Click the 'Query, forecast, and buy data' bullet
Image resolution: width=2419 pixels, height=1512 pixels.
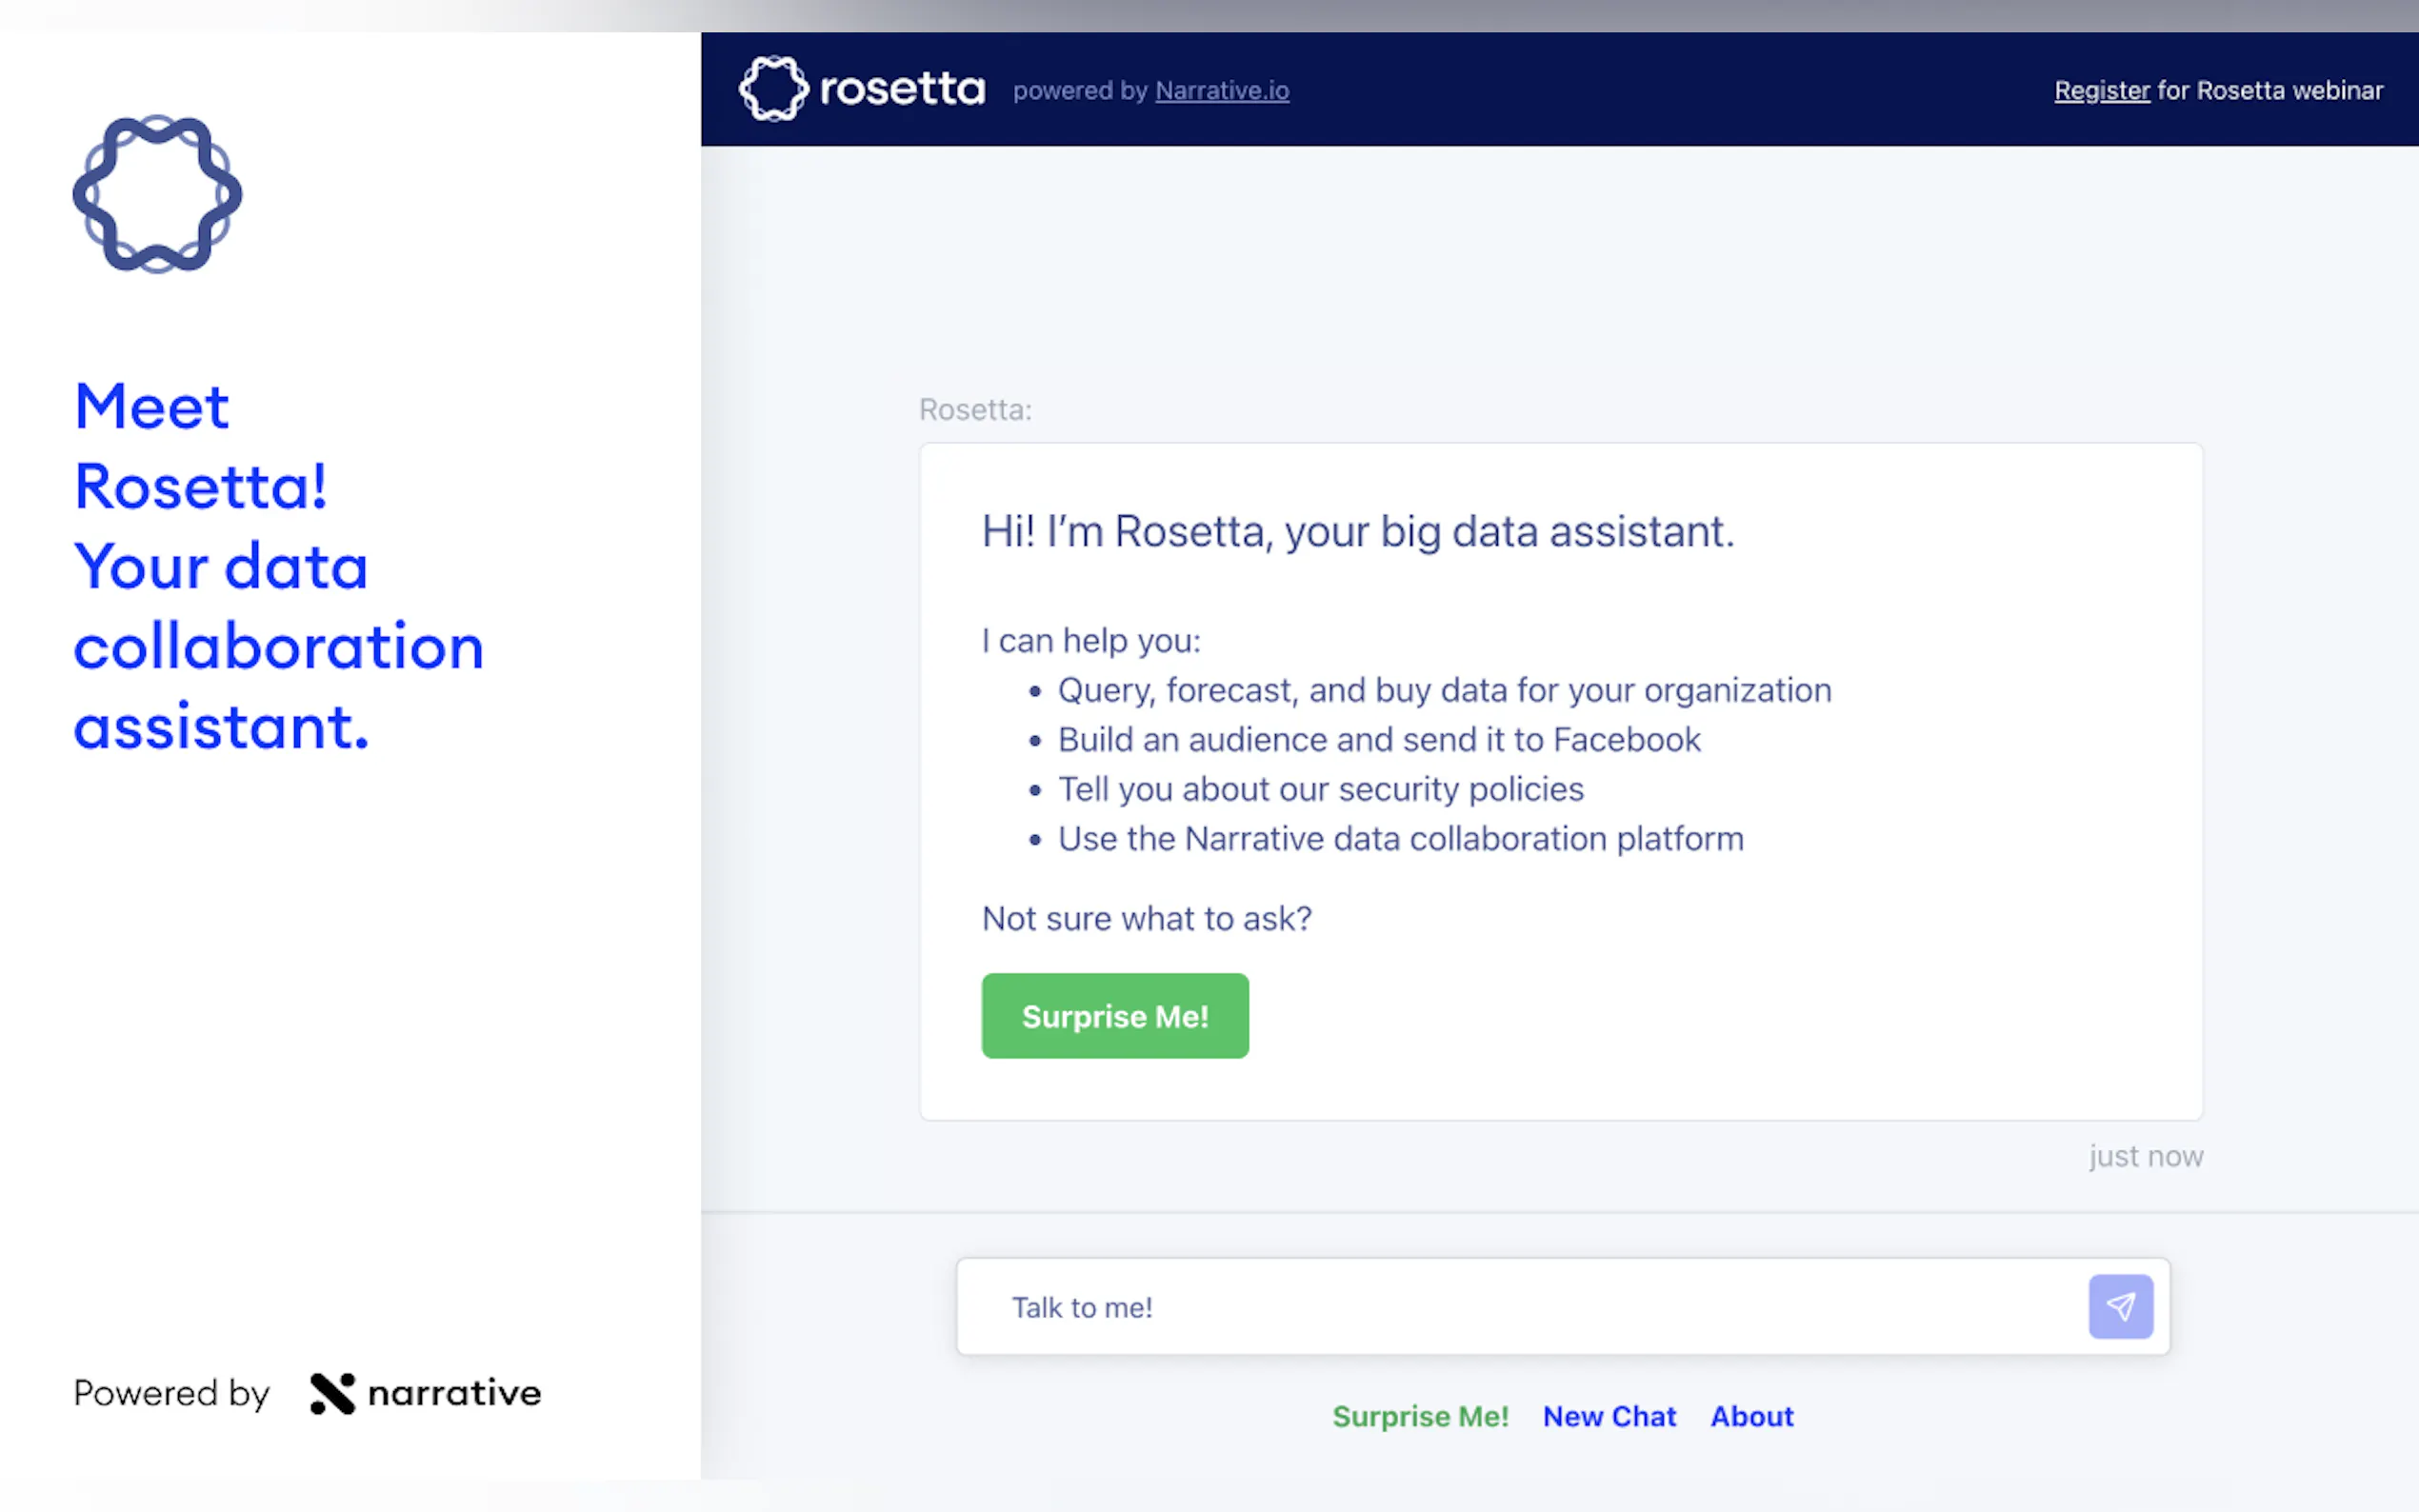(x=1443, y=690)
